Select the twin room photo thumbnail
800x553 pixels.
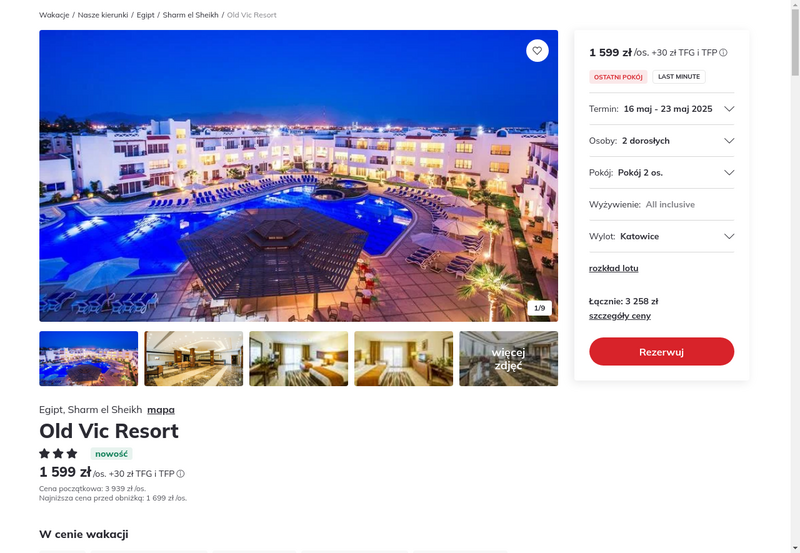click(x=404, y=359)
